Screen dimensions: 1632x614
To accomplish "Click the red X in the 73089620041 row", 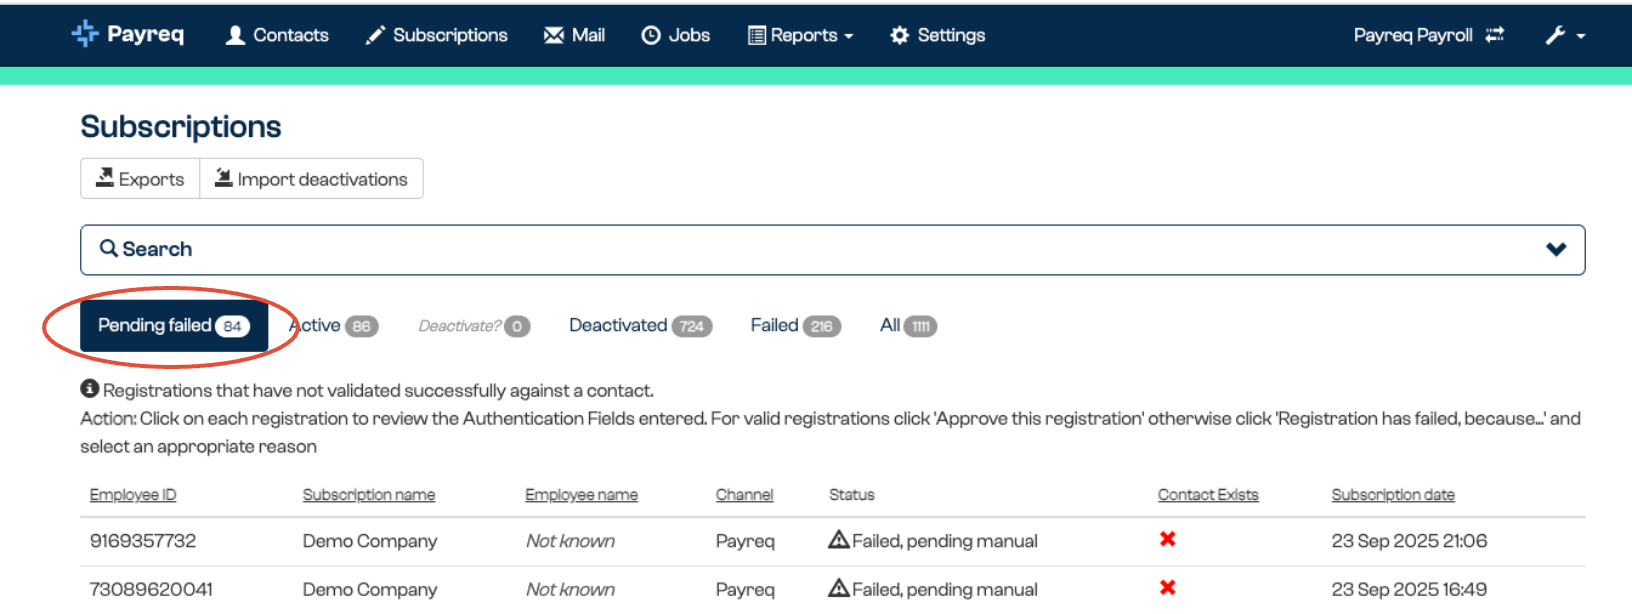I will click(x=1167, y=588).
